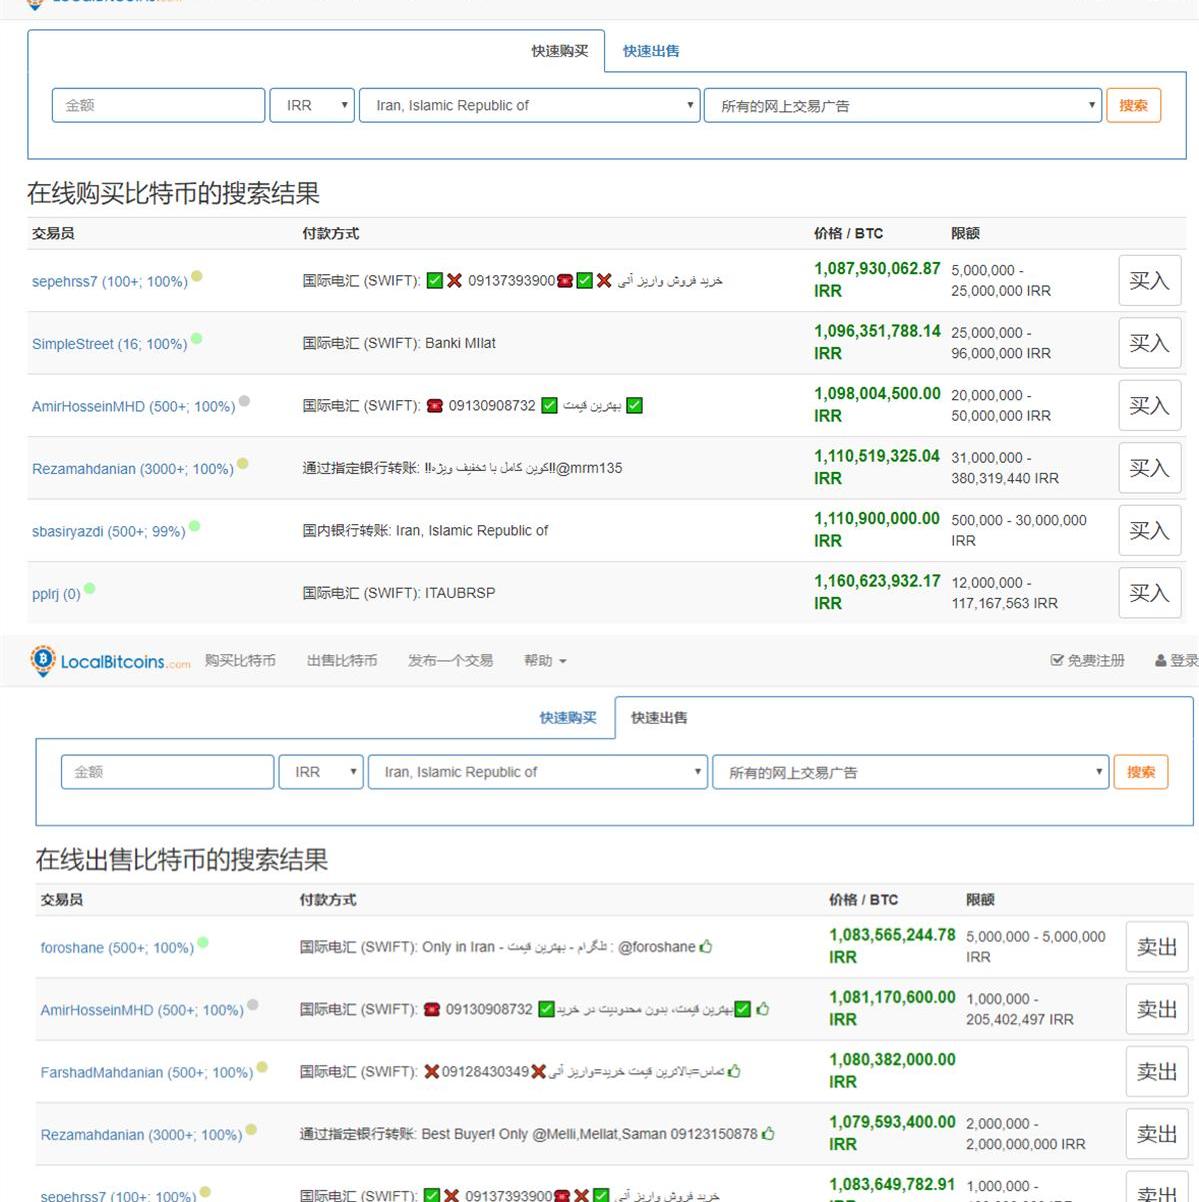The width and height of the screenshot is (1199, 1202).
Task: Click thumbs-up icon in foroshane sell row
Action: (x=706, y=946)
